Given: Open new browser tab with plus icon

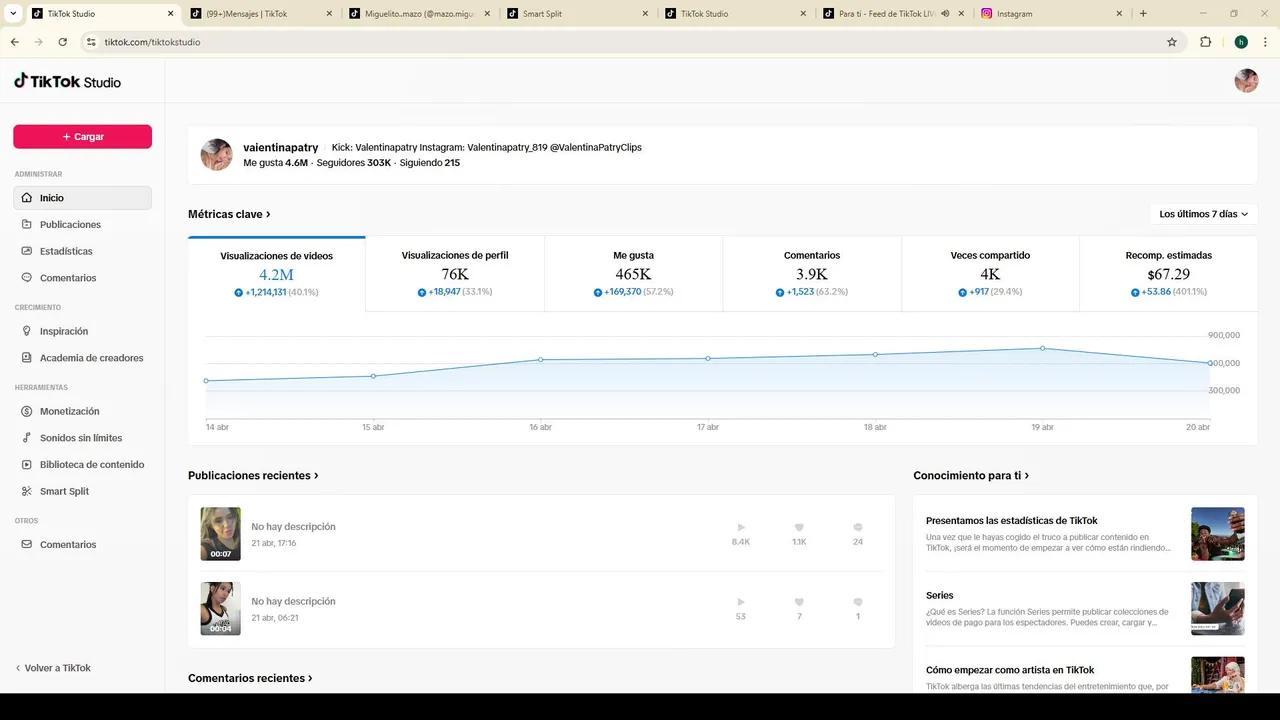Looking at the screenshot, I should (x=1143, y=14).
